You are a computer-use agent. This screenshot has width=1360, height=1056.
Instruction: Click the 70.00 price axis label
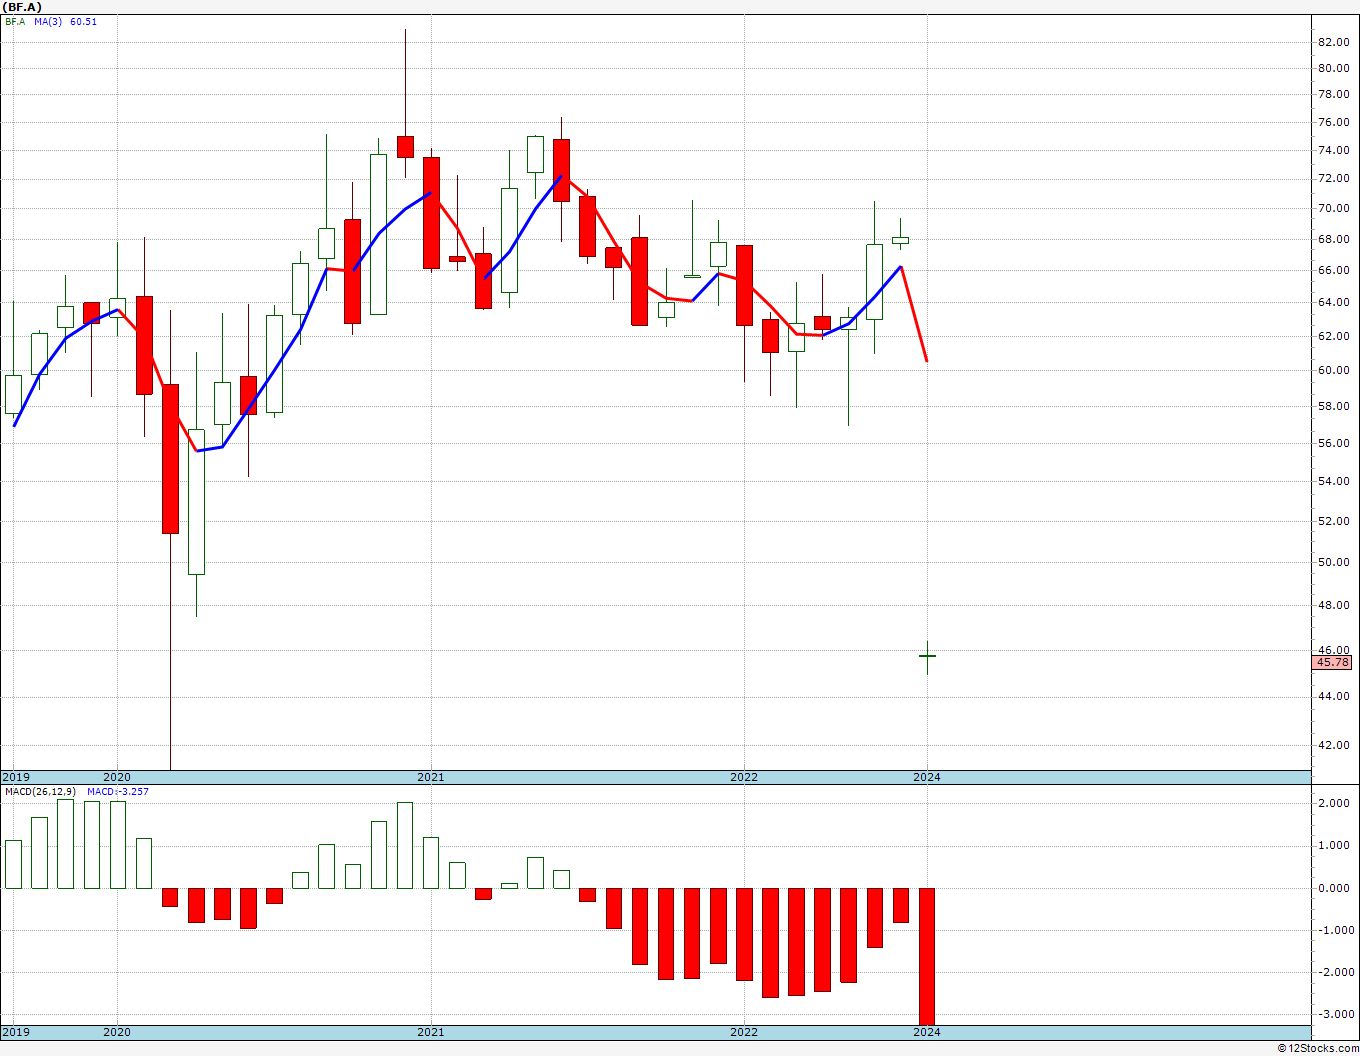click(x=1333, y=208)
